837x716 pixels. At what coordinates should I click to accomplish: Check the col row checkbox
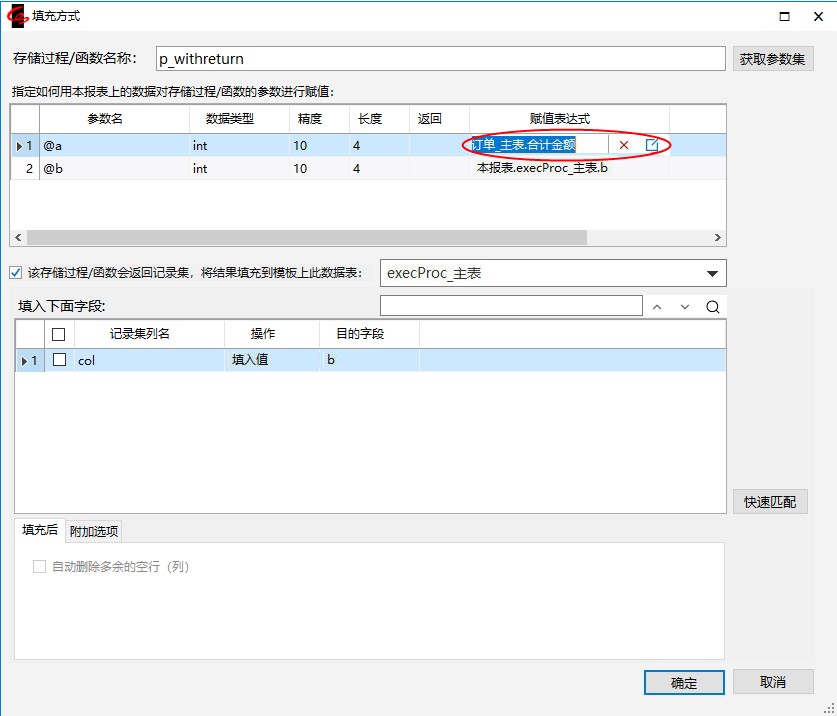[59, 360]
